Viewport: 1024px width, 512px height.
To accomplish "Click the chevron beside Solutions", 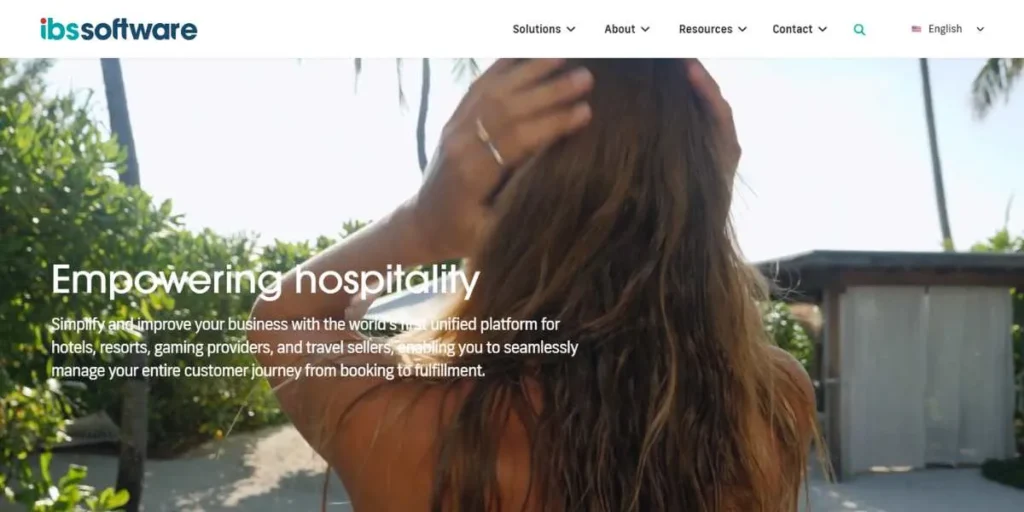I will click(571, 29).
